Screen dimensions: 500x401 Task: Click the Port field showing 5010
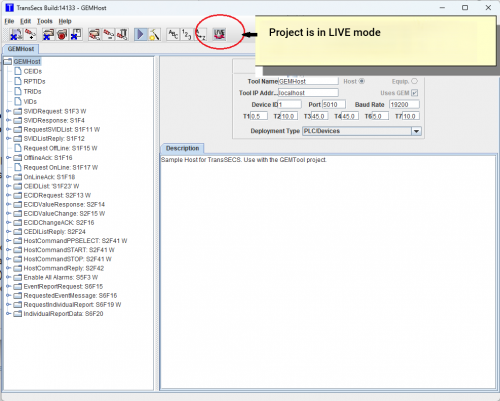(334, 104)
